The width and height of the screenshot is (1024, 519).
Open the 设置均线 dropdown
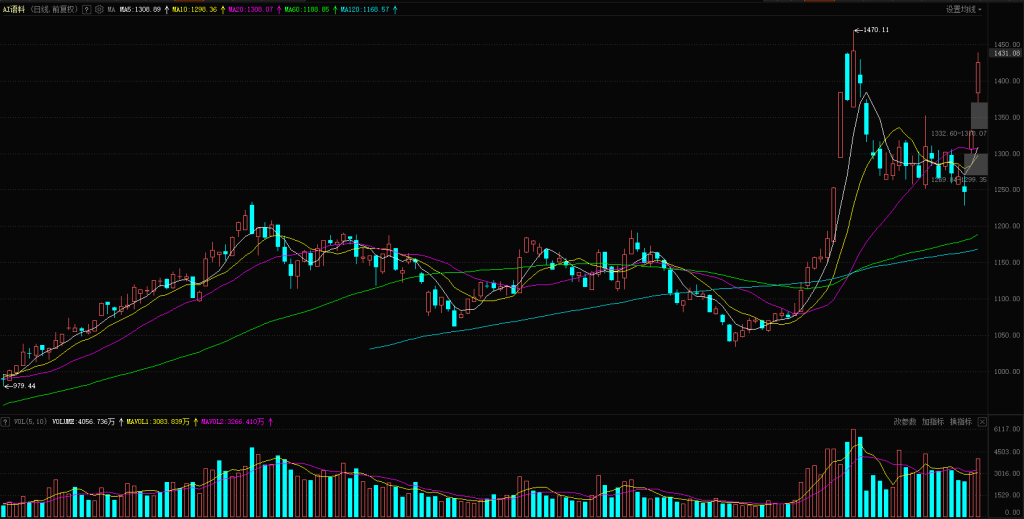click(964, 9)
